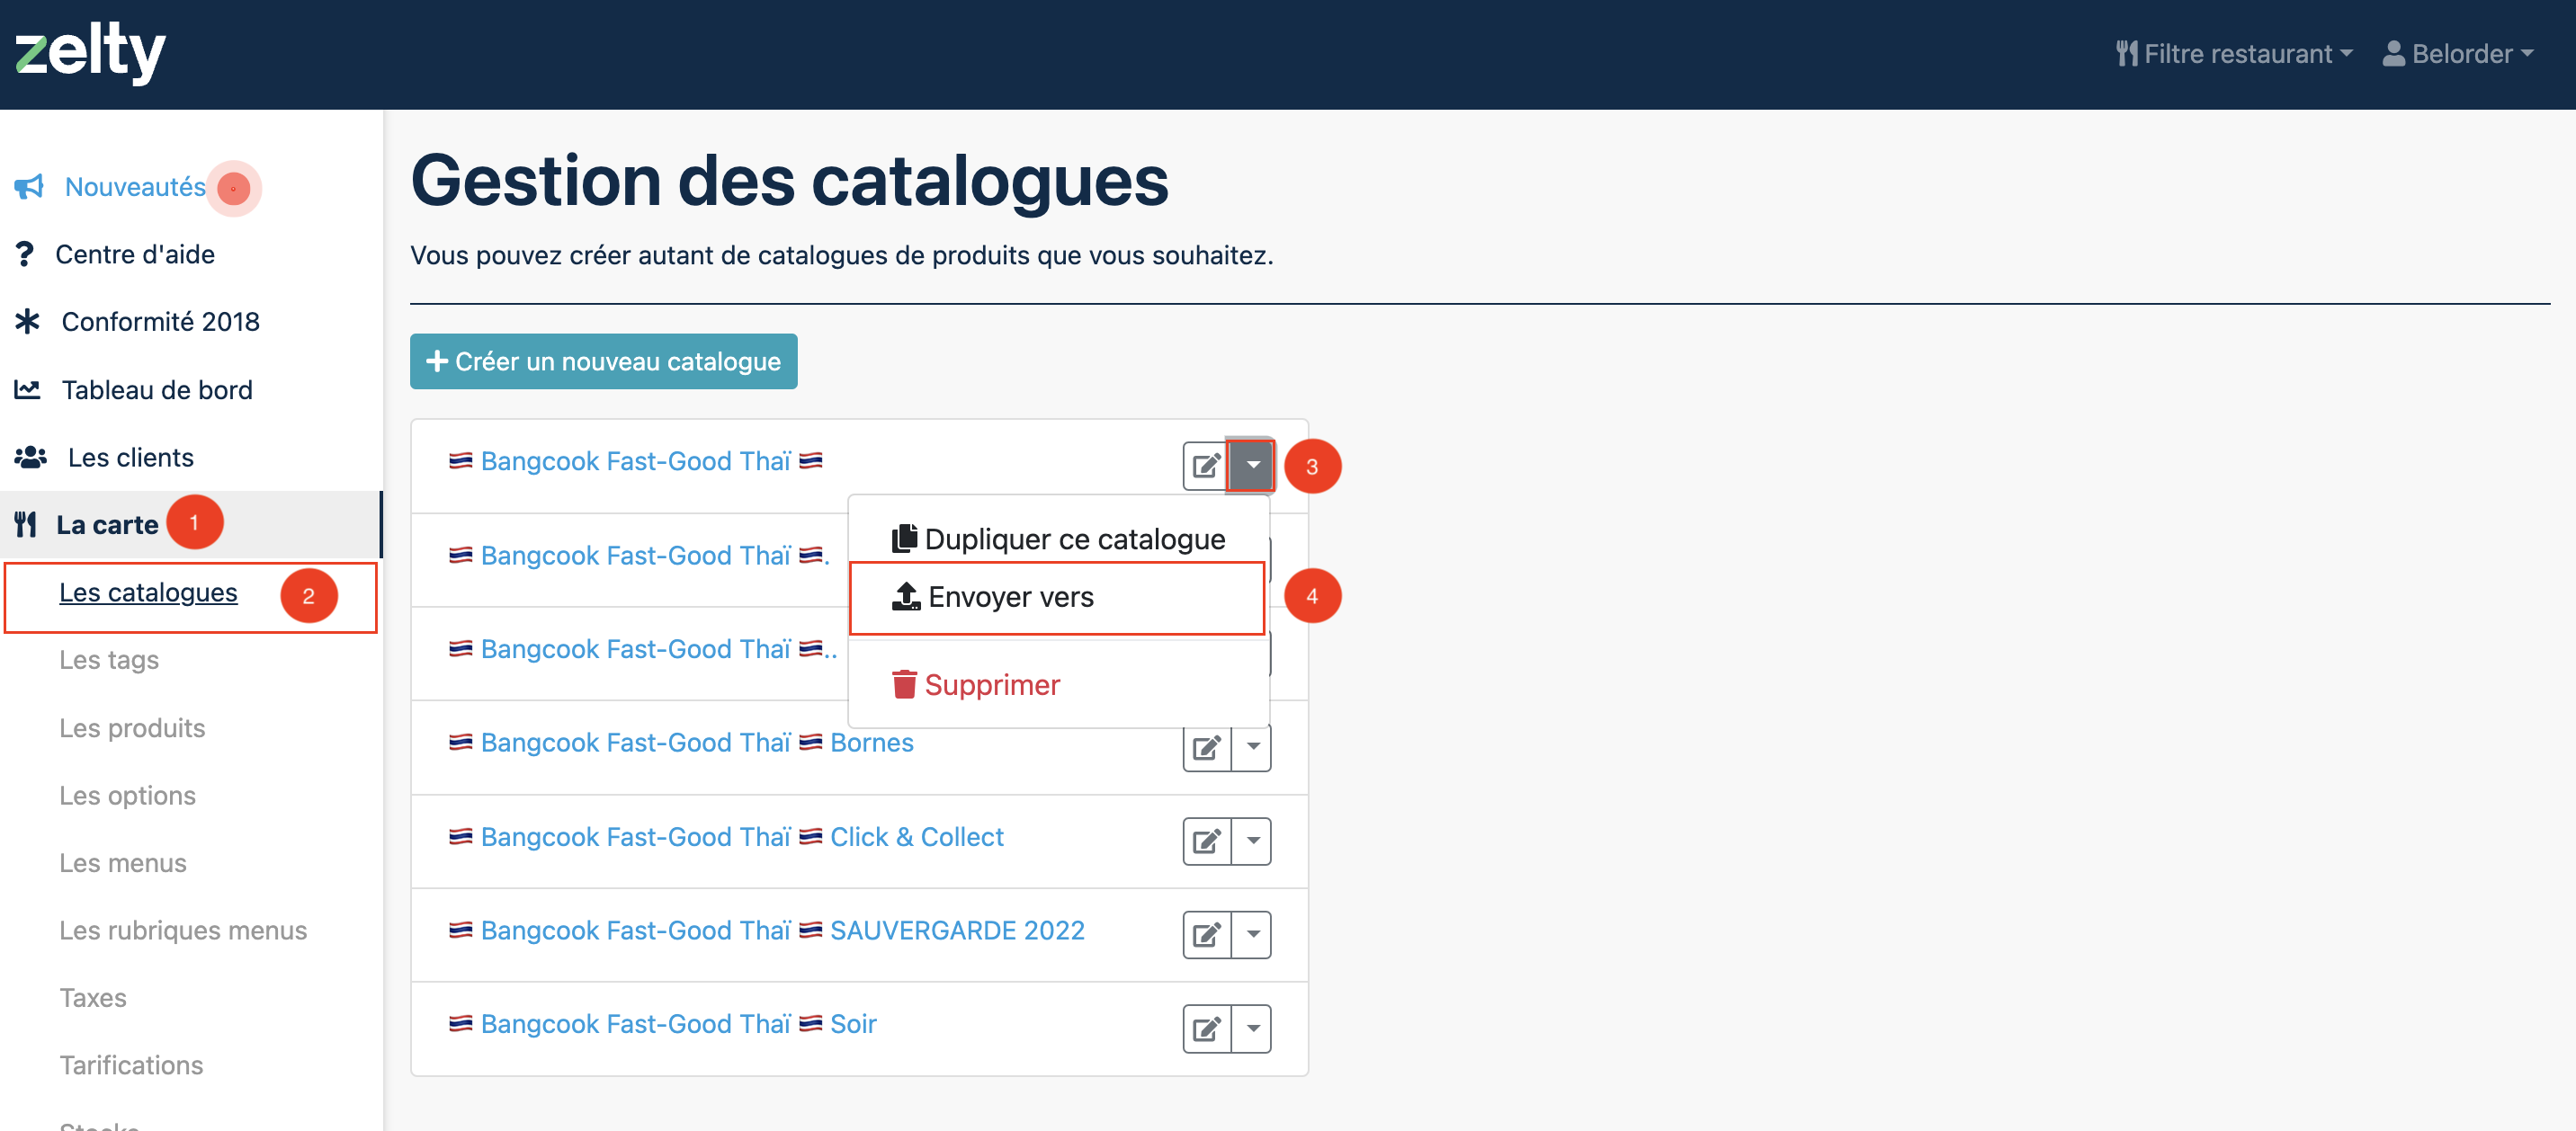This screenshot has height=1131, width=2576.
Task: Open Nouveautés via the megaphone icon
Action: (x=29, y=187)
